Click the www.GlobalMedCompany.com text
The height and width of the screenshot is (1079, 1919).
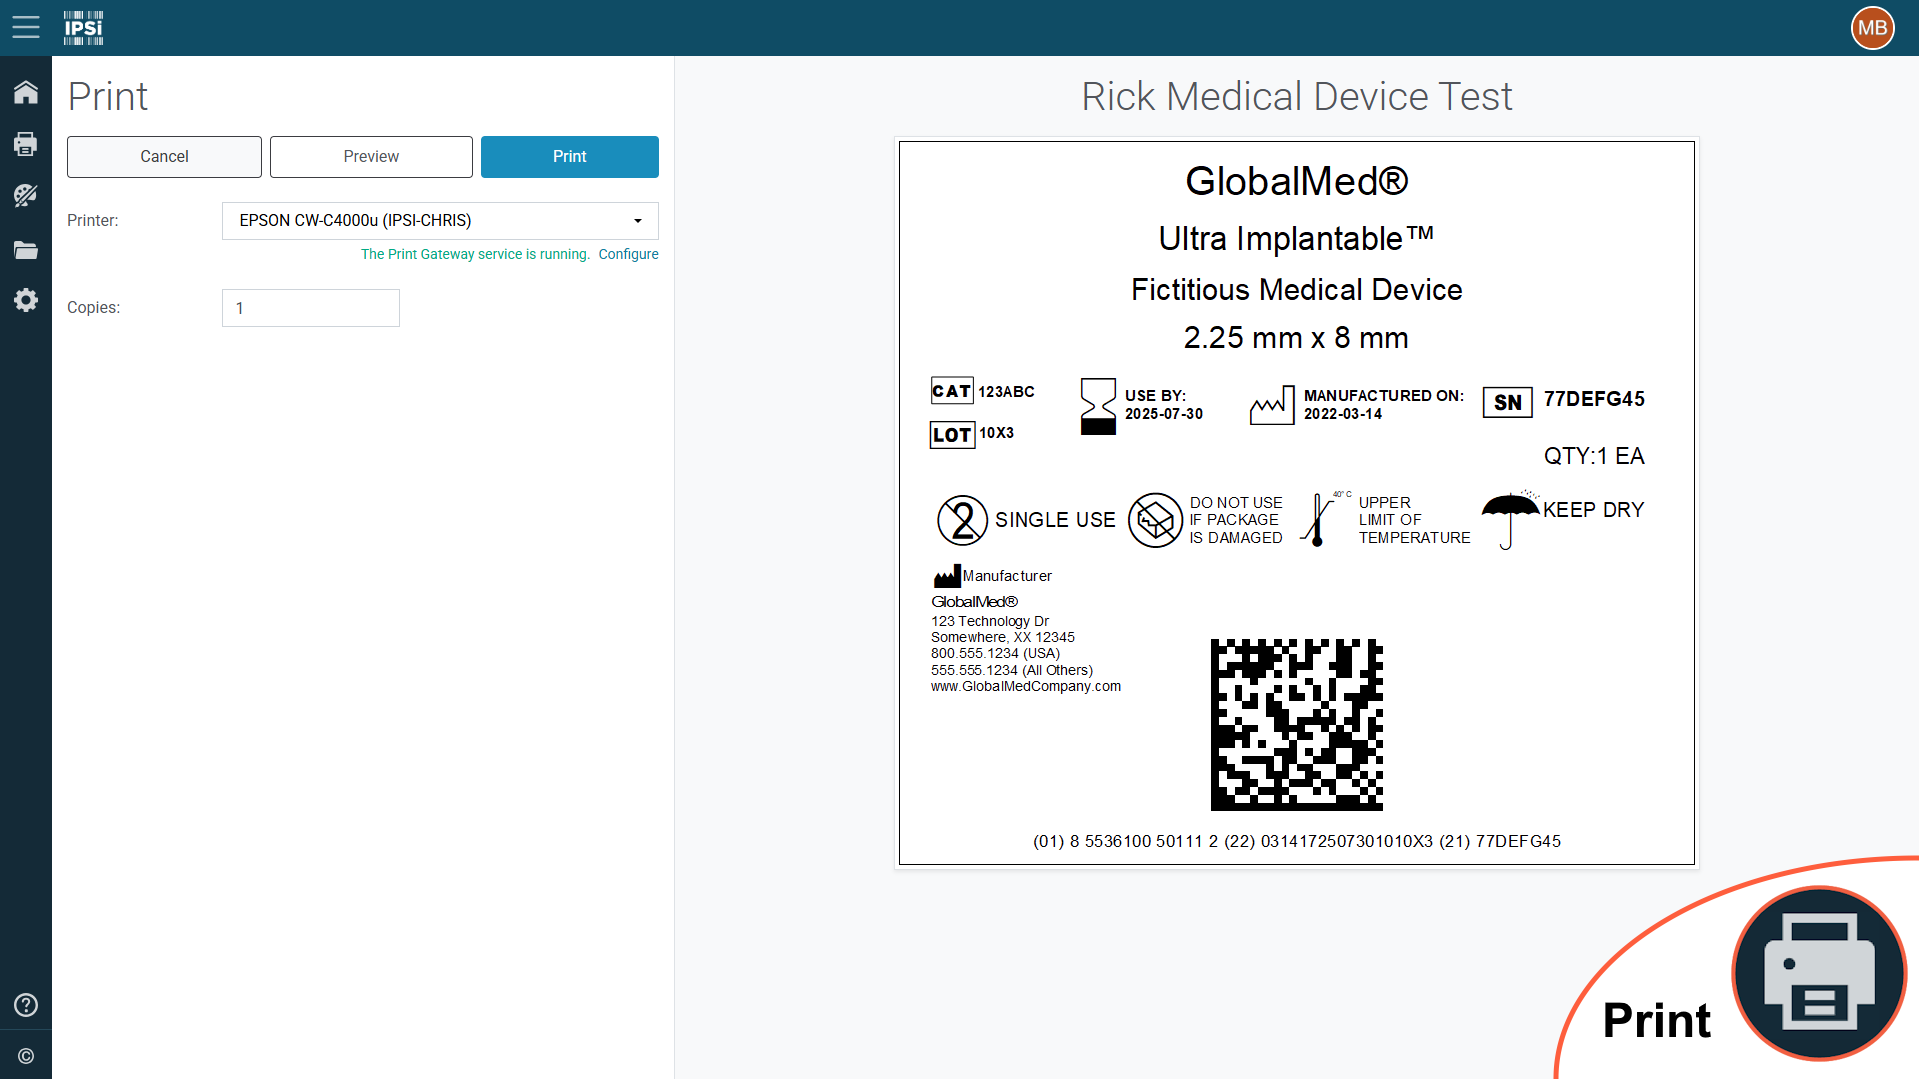pyautogui.click(x=1026, y=687)
